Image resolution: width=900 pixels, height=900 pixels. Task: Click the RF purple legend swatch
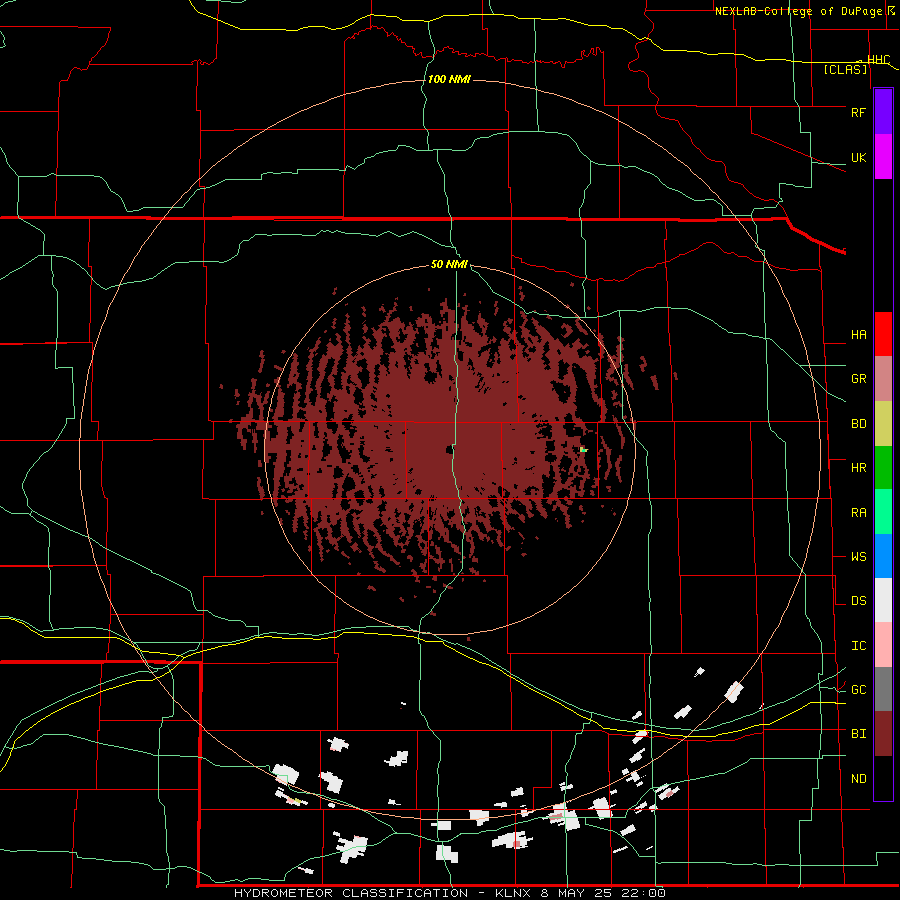(883, 112)
